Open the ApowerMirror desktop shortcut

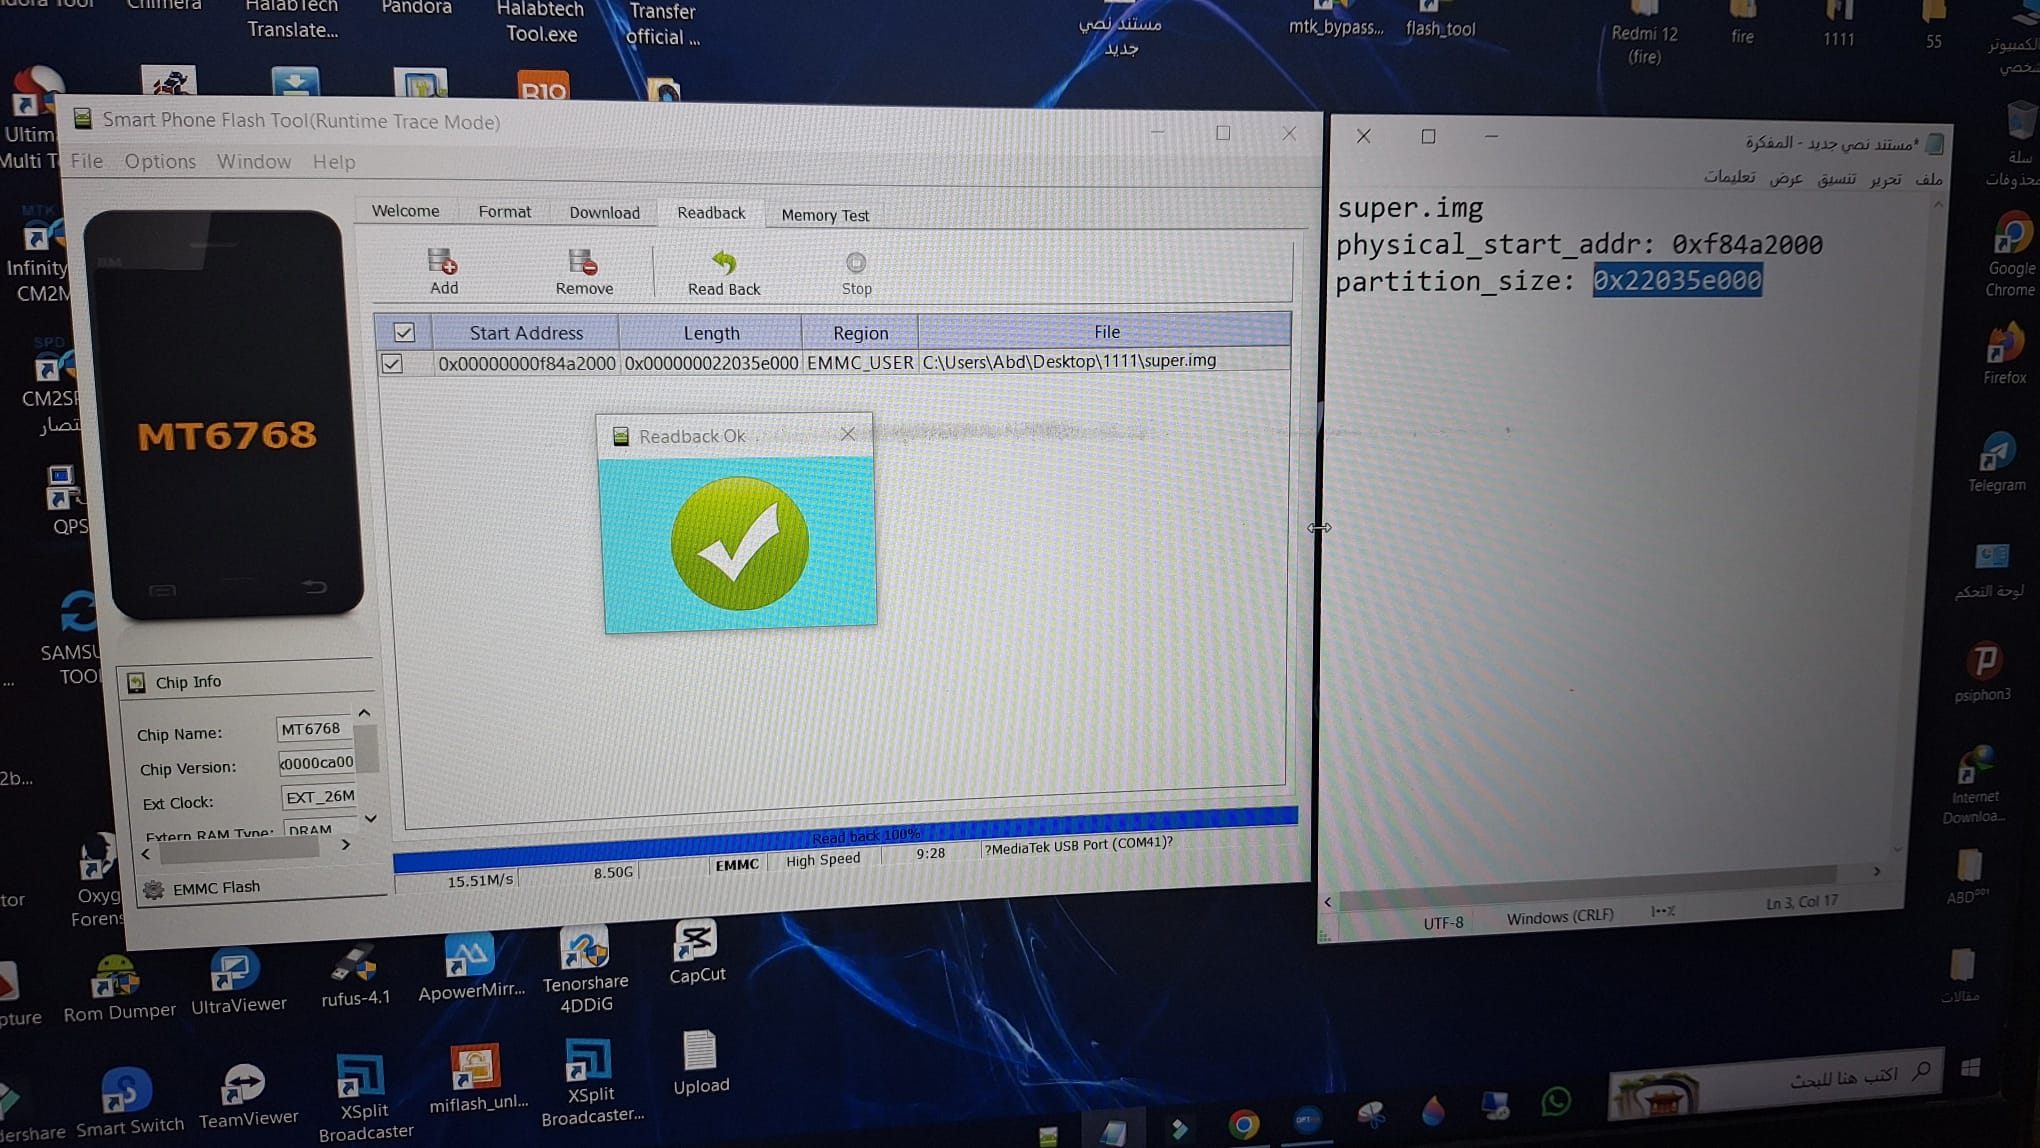click(x=471, y=967)
